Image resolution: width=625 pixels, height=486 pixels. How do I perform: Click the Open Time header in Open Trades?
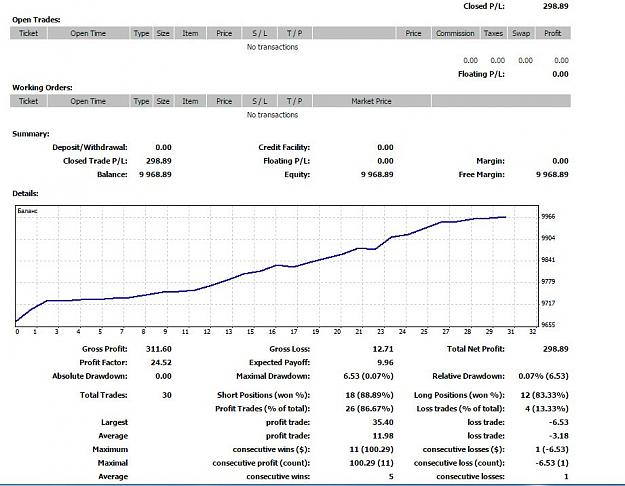[x=88, y=33]
